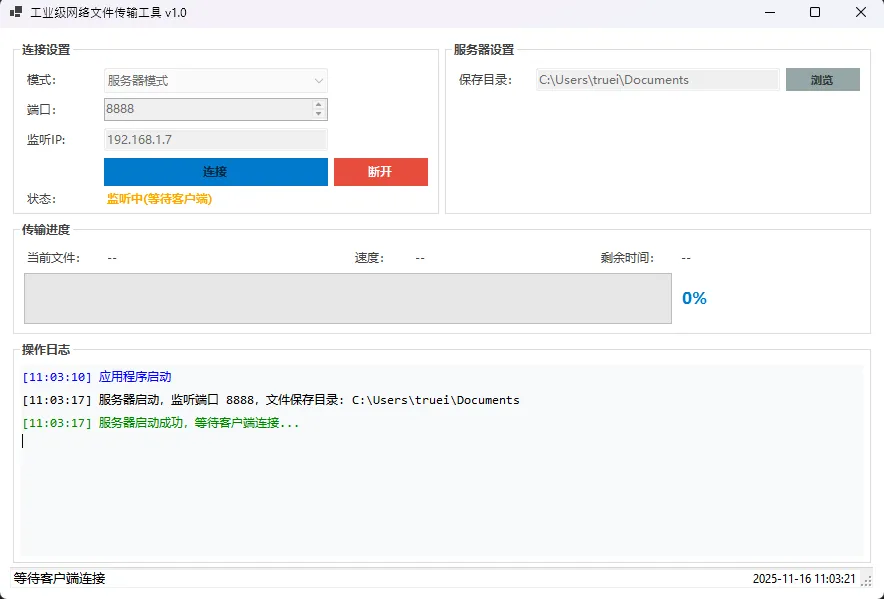Click the app icon in the title bar
This screenshot has height=599, width=884.
(16, 13)
